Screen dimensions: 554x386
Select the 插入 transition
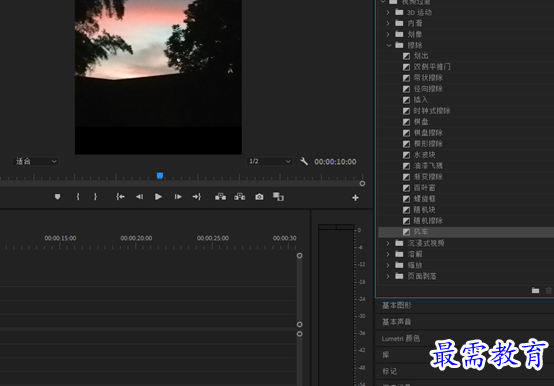pyautogui.click(x=421, y=100)
